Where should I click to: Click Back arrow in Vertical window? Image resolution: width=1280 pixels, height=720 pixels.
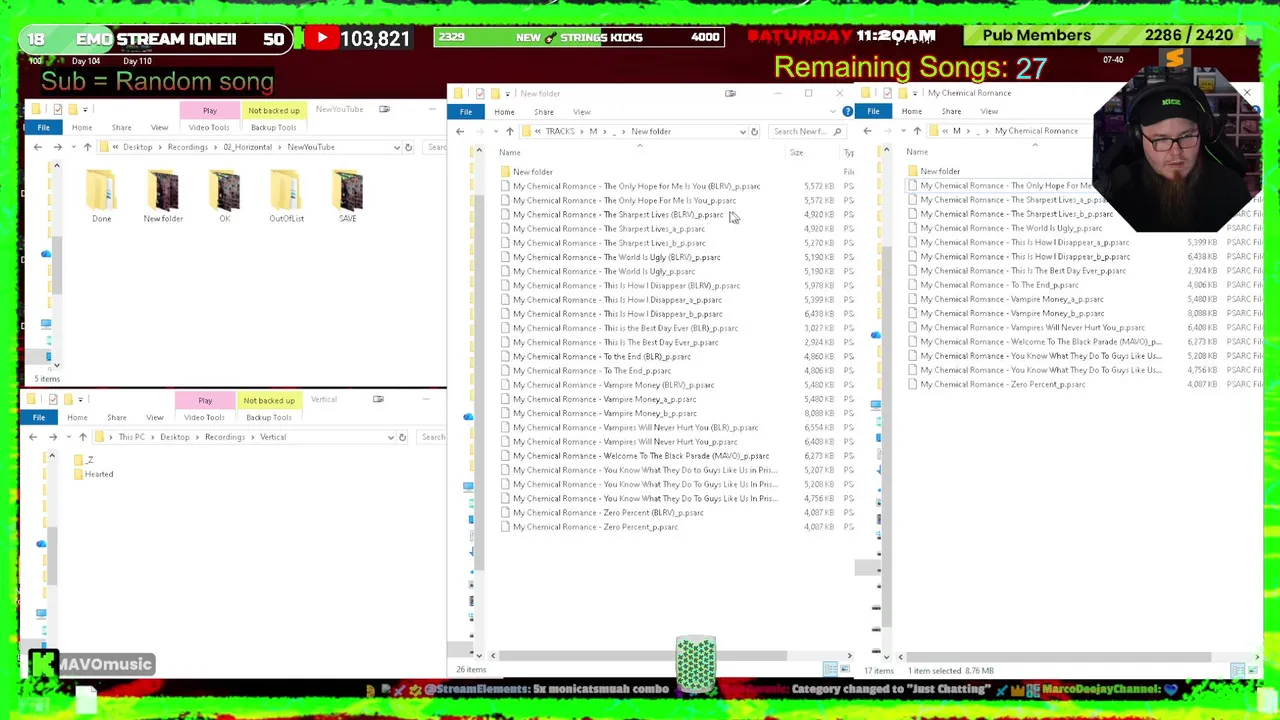33,437
